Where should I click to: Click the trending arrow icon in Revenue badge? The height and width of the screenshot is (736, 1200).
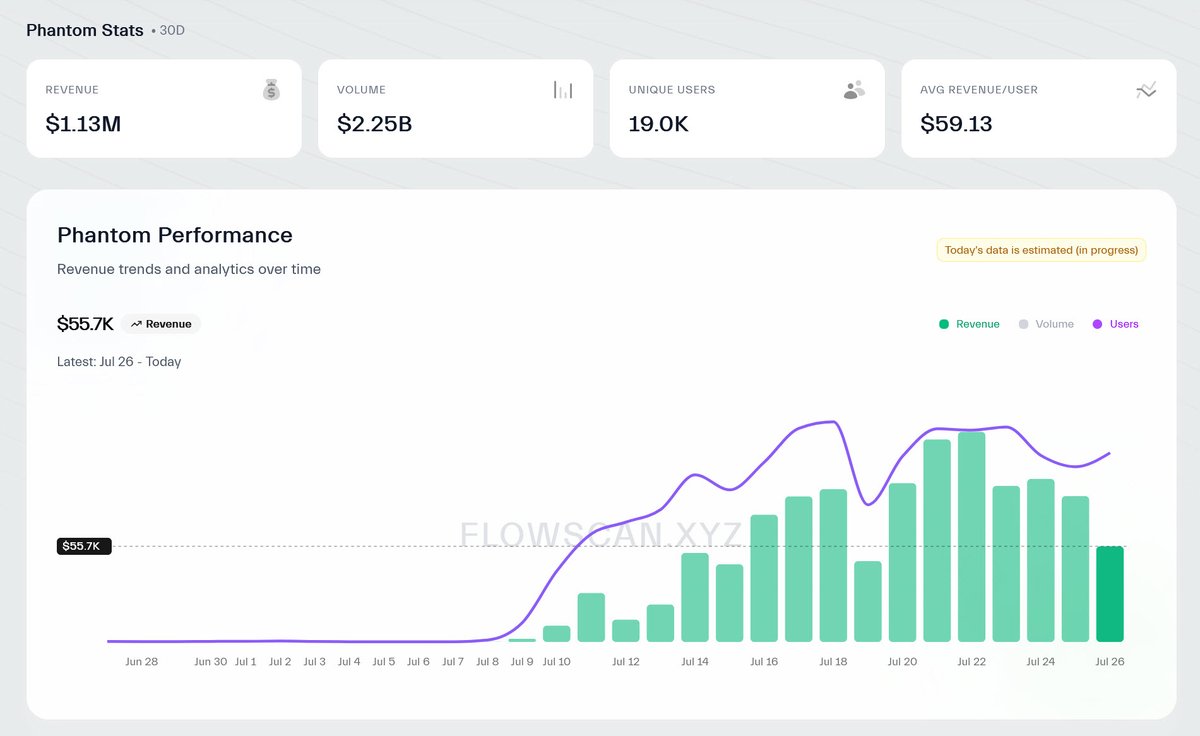[x=136, y=324]
